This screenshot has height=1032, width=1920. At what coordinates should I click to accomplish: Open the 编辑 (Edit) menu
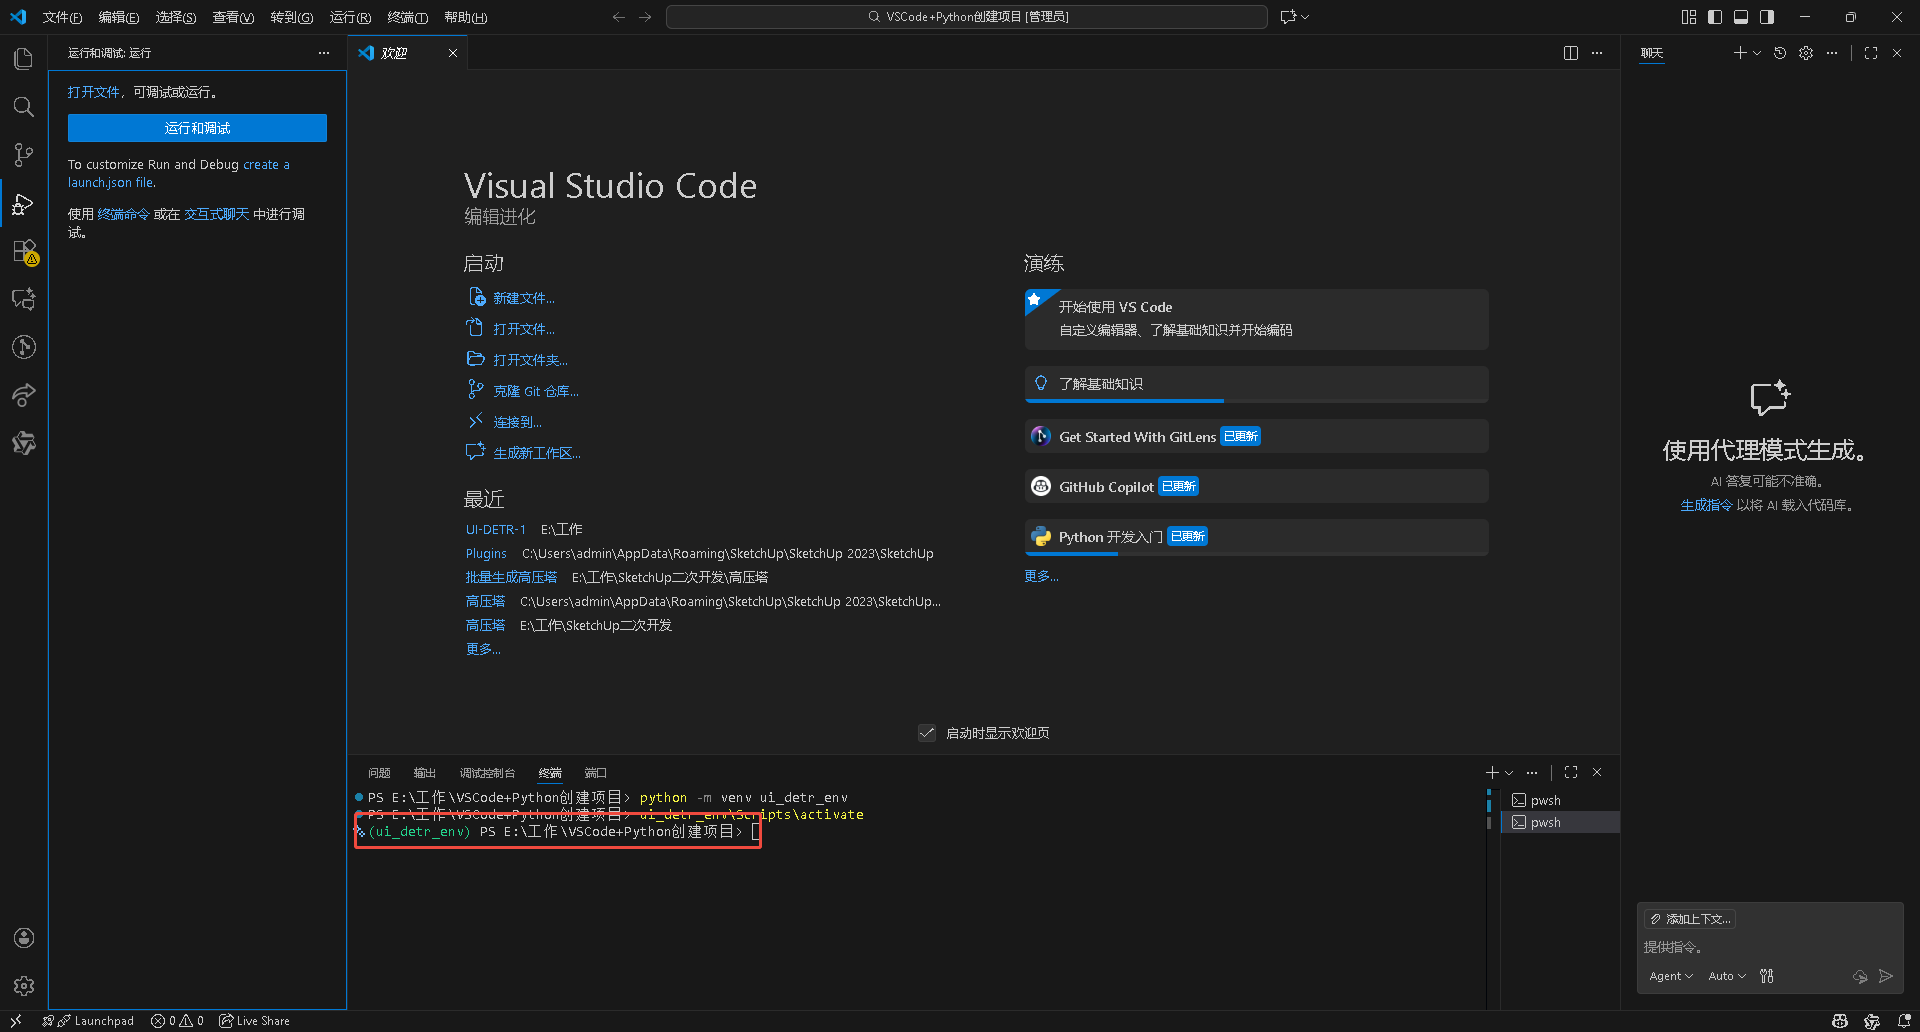pos(119,17)
